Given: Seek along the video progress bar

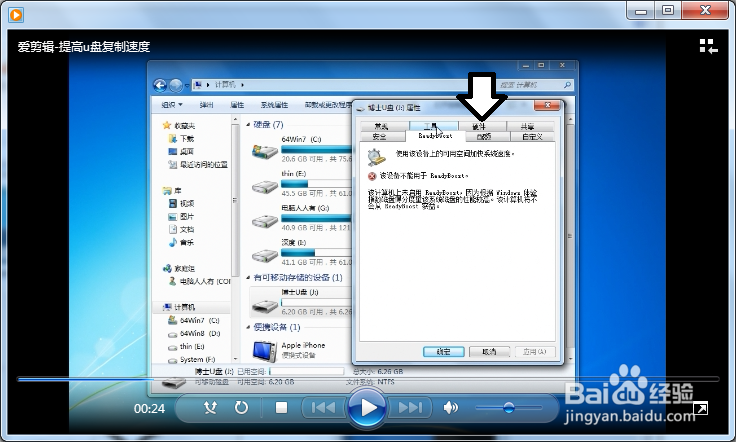Looking at the screenshot, I should pyautogui.click(x=368, y=379).
